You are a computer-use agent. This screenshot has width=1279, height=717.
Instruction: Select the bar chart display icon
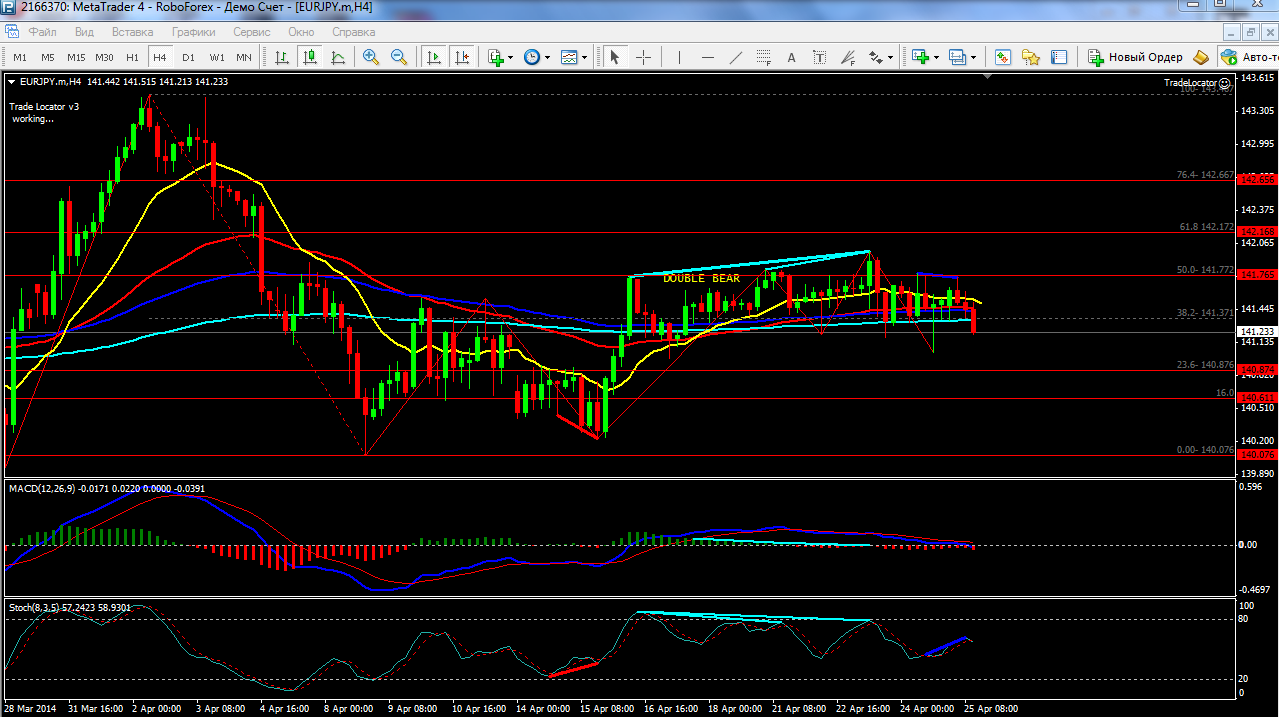tap(283, 57)
